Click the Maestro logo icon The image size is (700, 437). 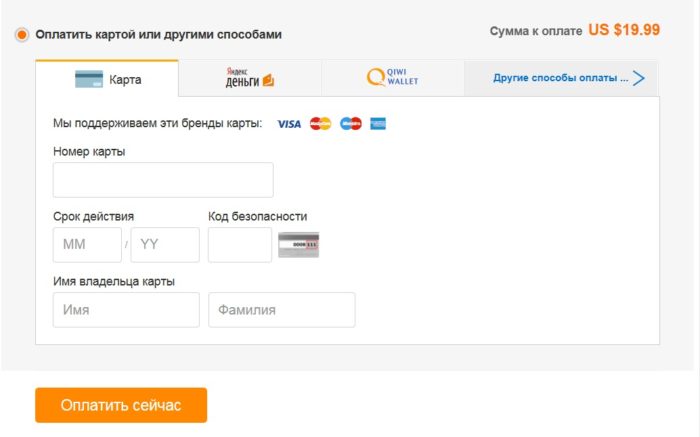click(351, 123)
